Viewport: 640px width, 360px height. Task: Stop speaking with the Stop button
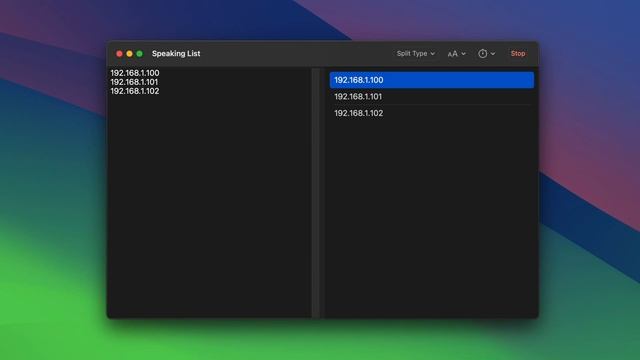pos(518,53)
